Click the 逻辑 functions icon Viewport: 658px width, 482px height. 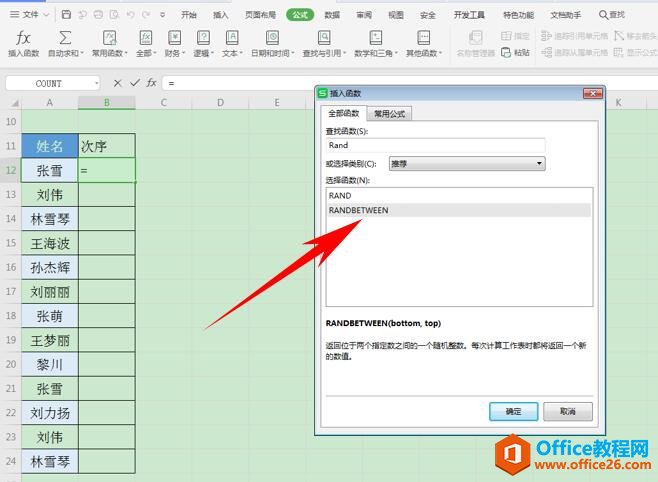pyautogui.click(x=201, y=37)
